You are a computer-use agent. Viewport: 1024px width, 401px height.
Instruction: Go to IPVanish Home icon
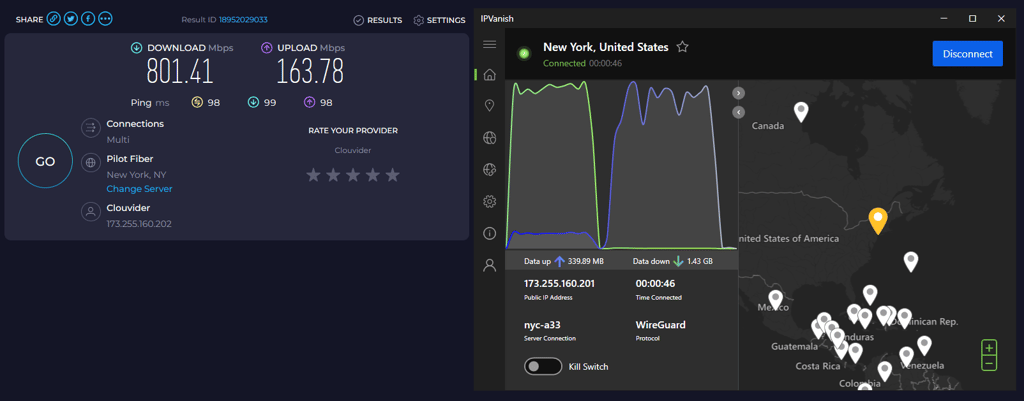coord(489,75)
